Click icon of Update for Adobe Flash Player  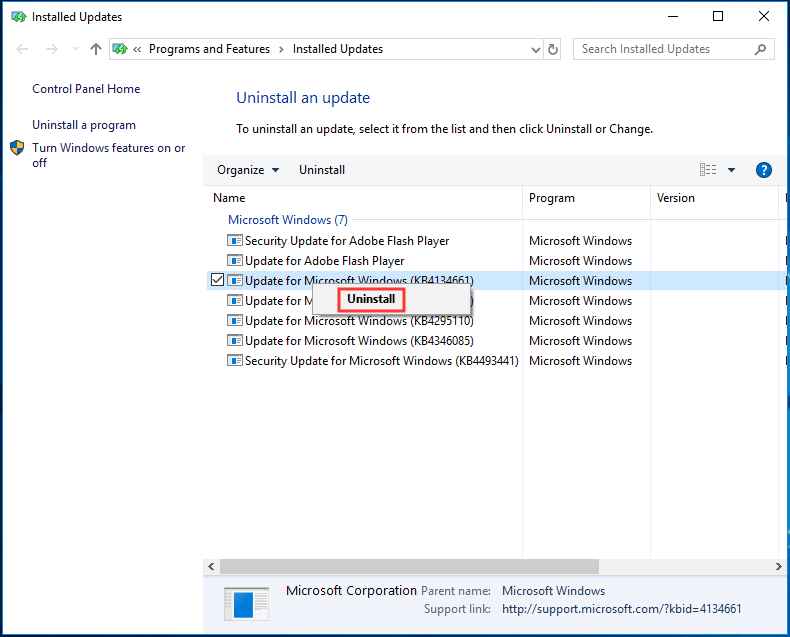click(x=234, y=261)
